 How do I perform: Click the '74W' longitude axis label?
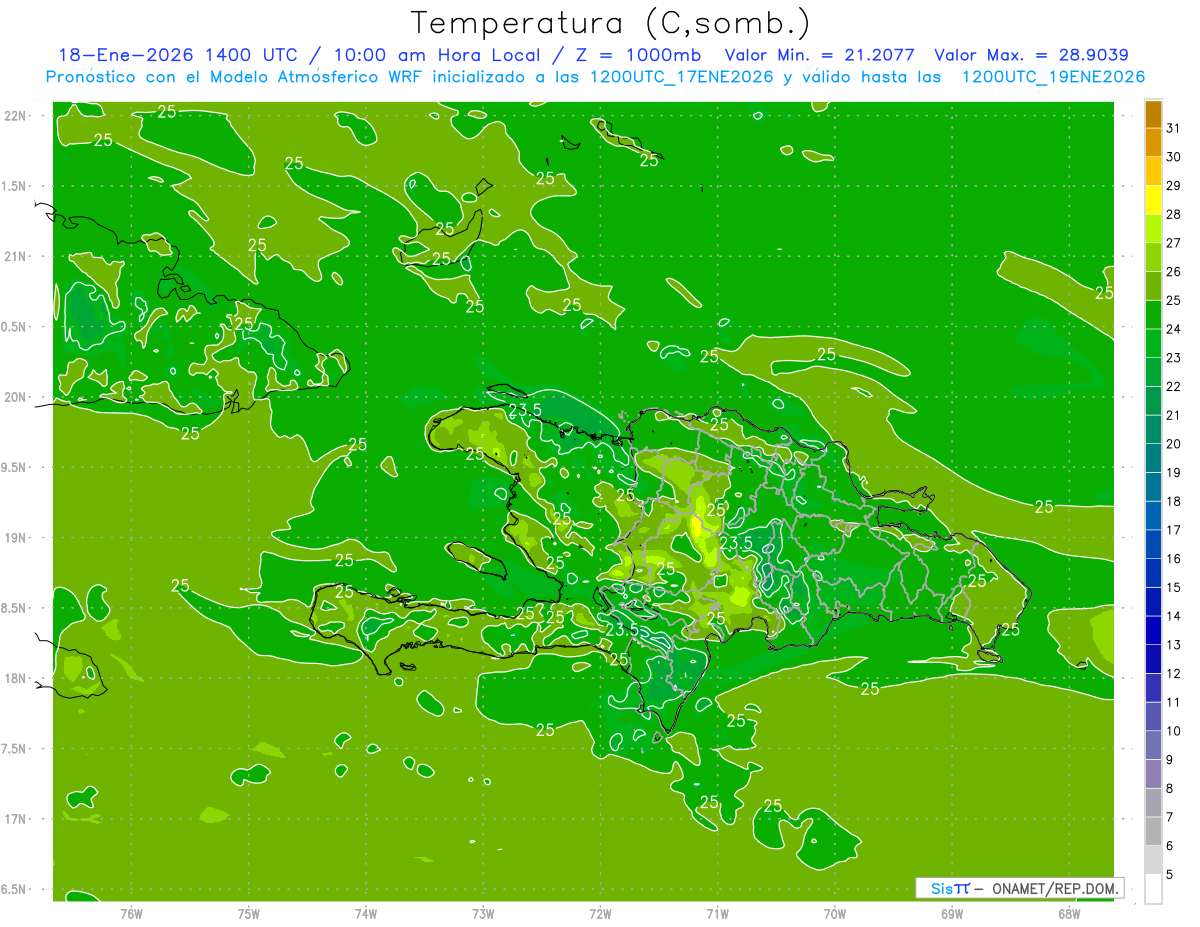[365, 912]
